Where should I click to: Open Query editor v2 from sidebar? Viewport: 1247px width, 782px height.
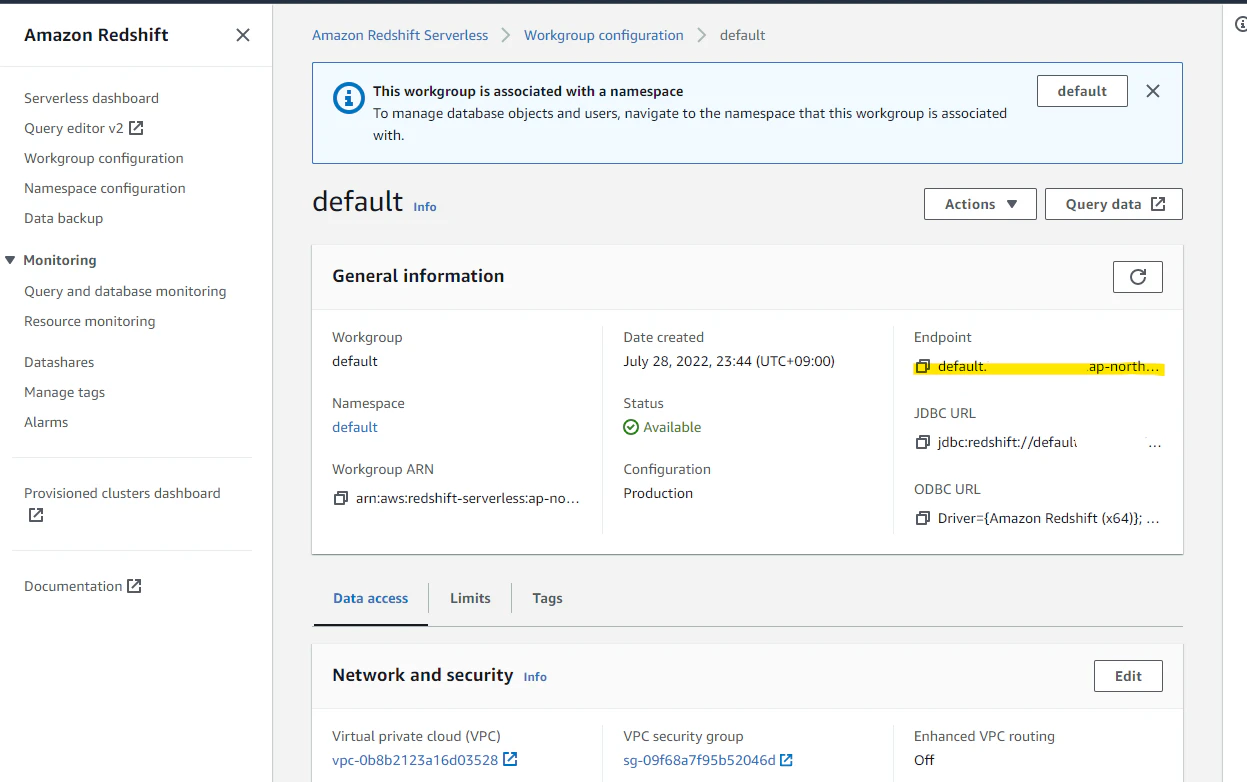[x=74, y=128]
